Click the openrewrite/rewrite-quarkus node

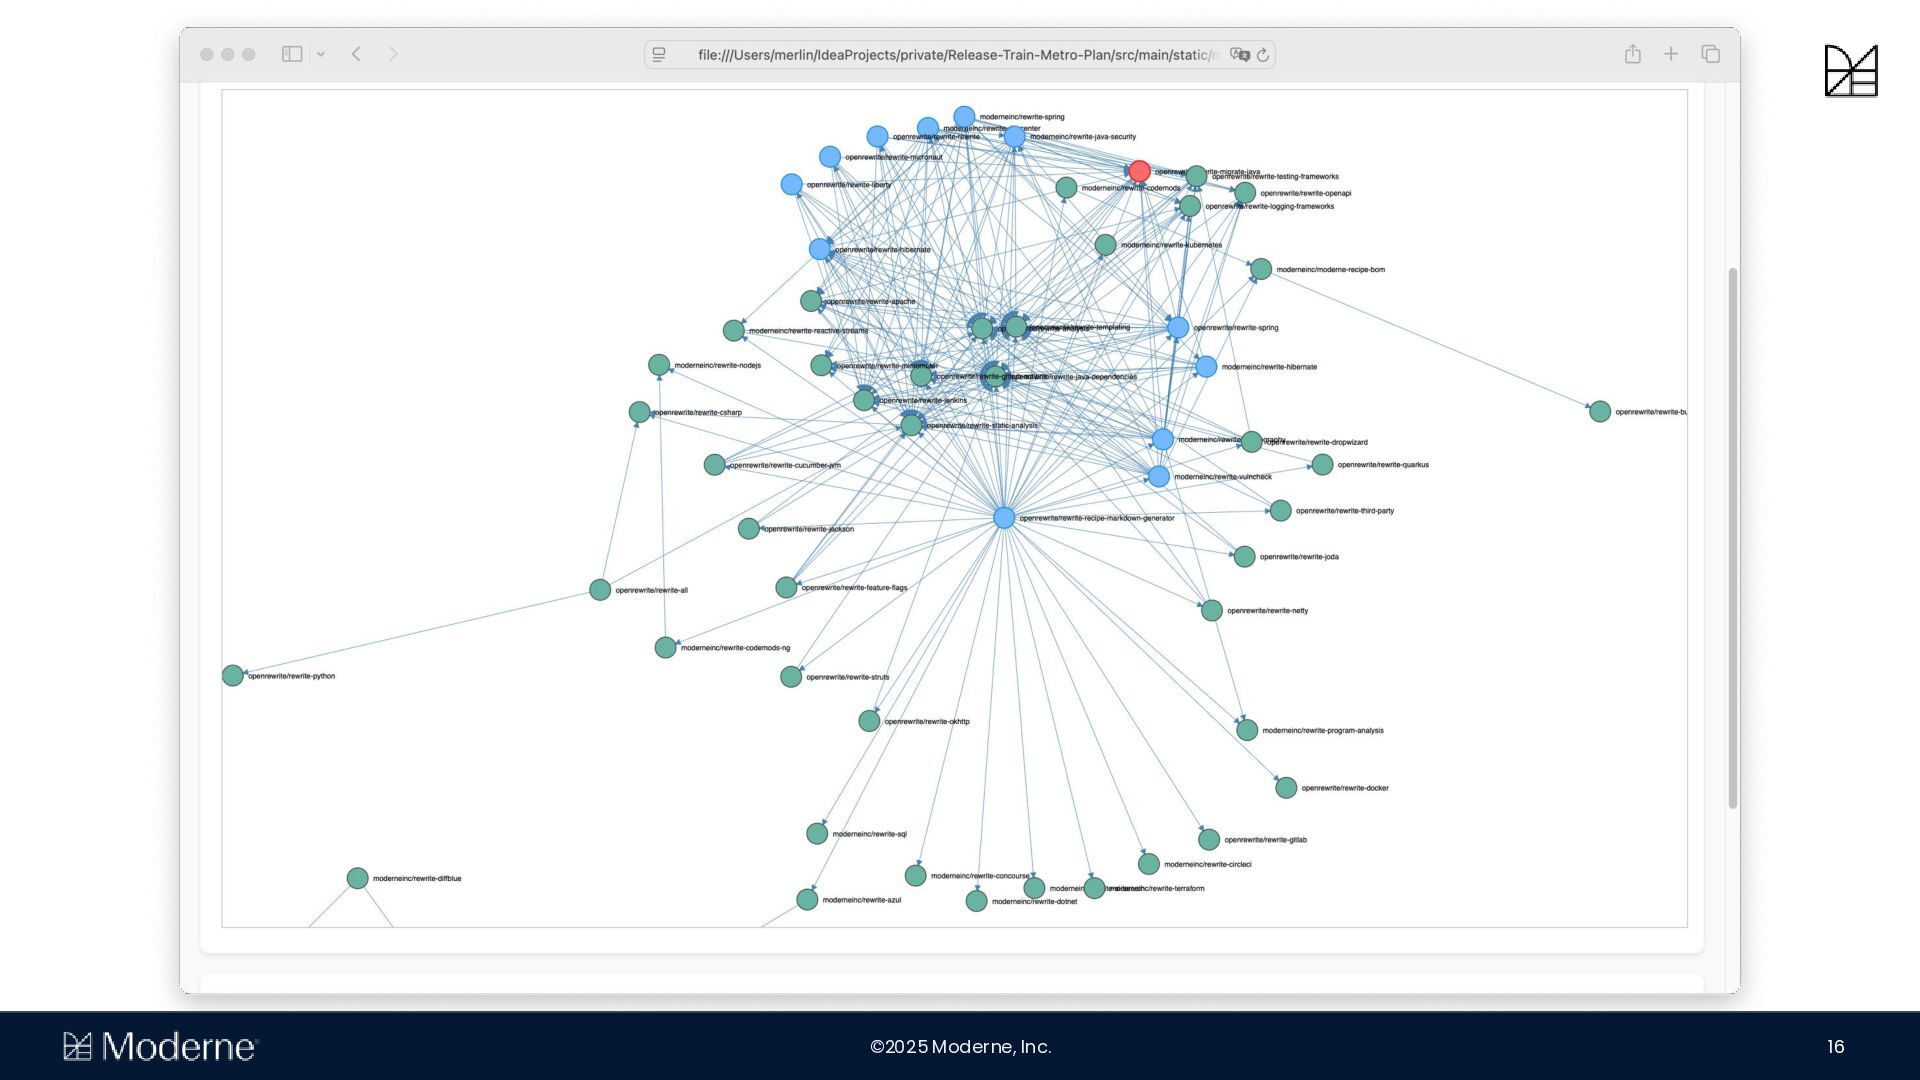pos(1322,464)
